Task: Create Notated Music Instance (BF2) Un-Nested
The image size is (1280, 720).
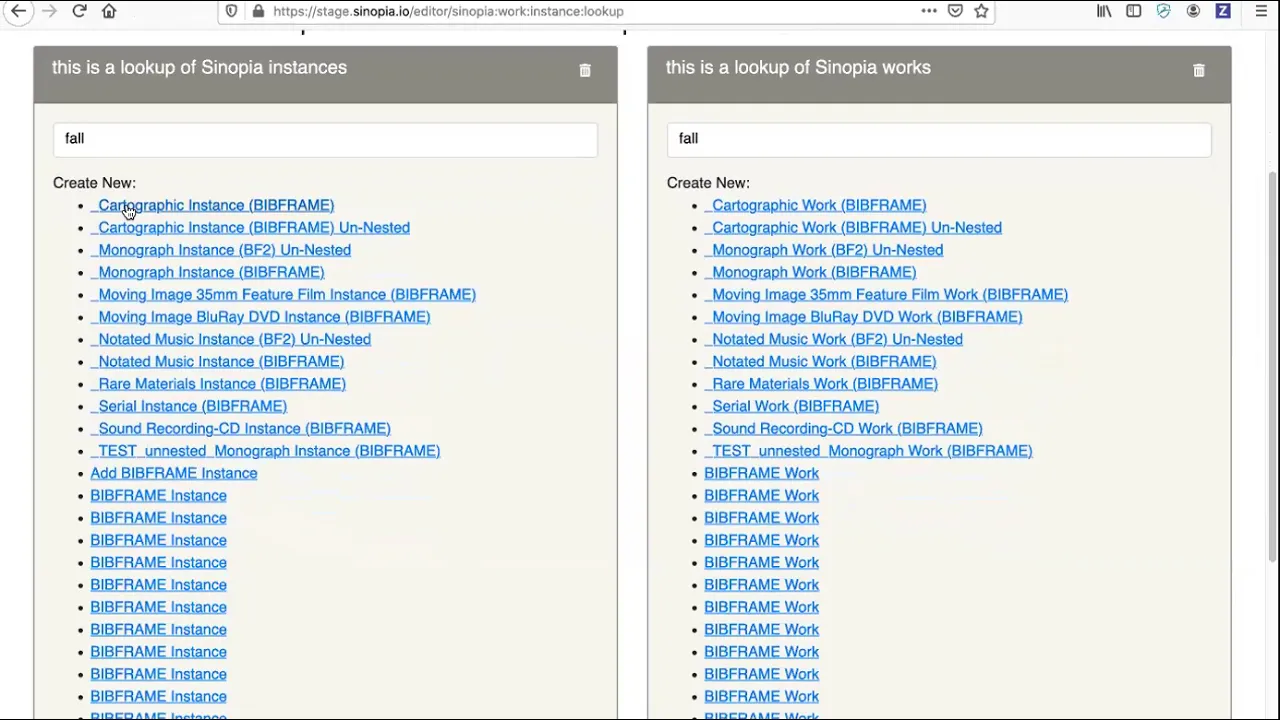Action: pos(230,339)
